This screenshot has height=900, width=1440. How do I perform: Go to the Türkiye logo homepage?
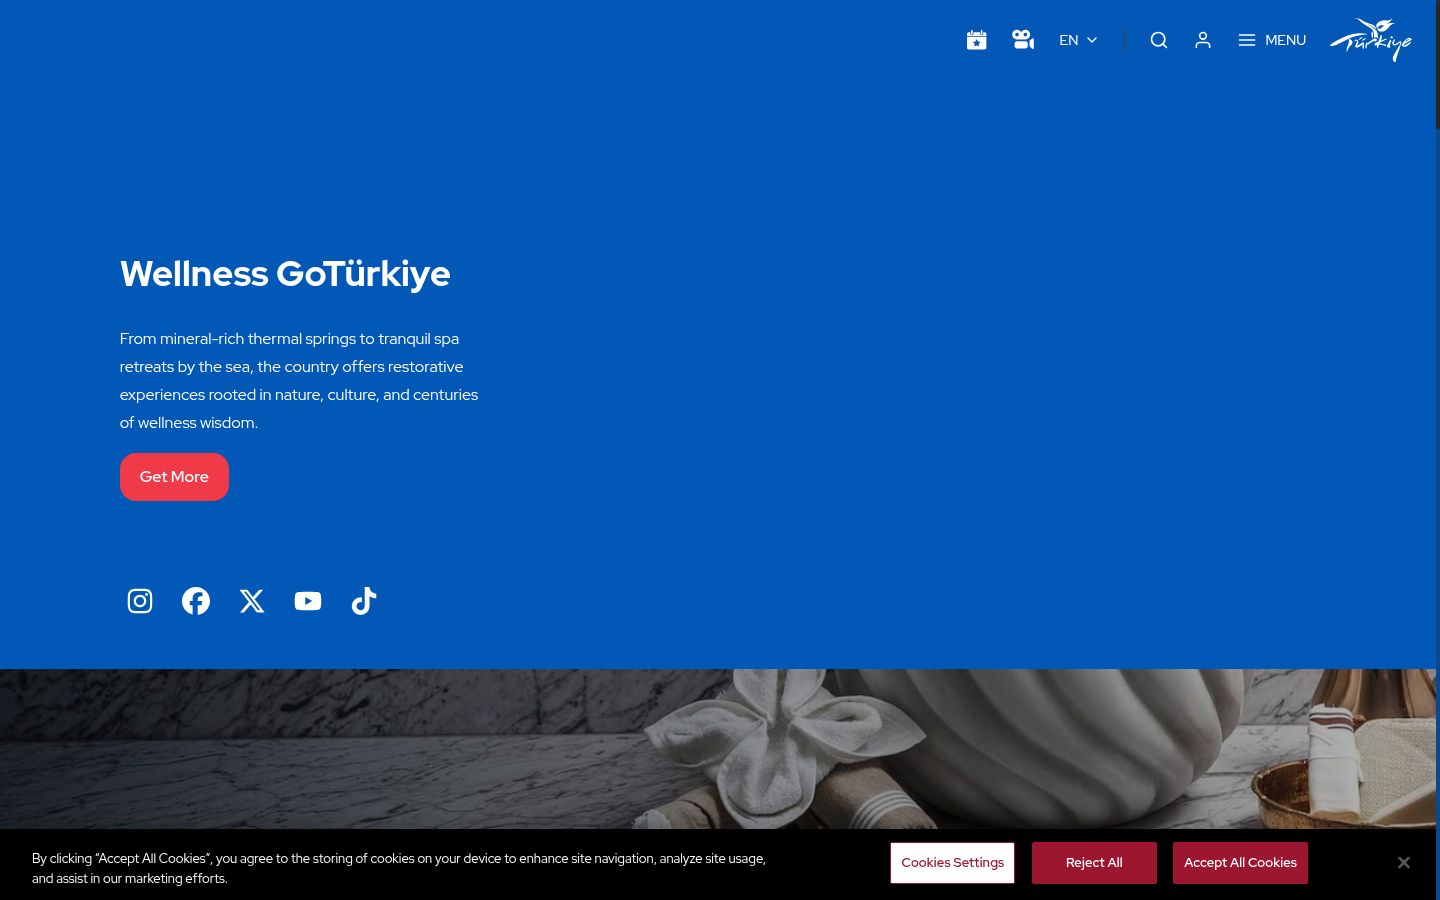point(1371,40)
